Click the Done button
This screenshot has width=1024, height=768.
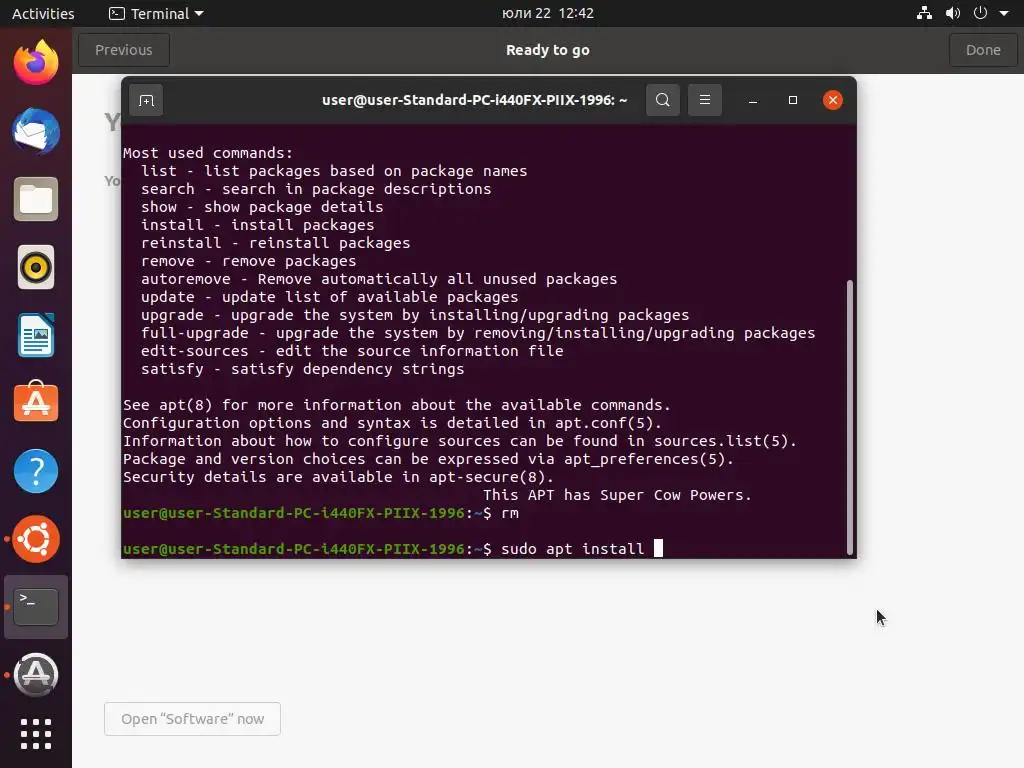983,50
